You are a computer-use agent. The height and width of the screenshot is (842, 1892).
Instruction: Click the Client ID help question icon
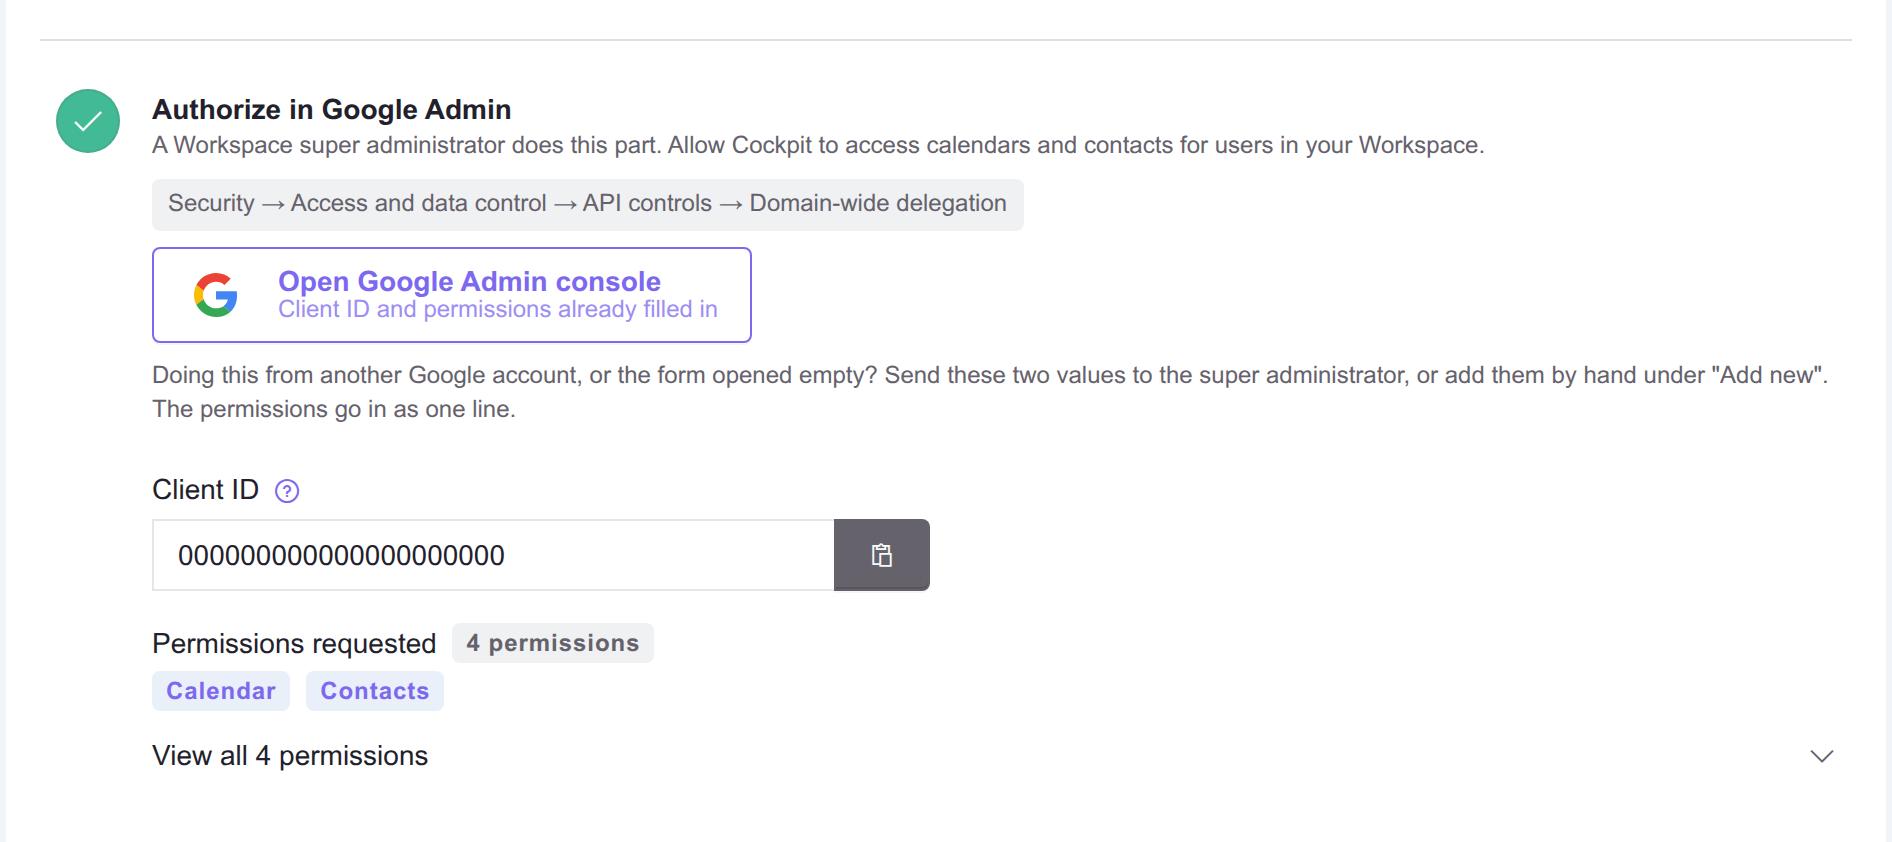287,491
